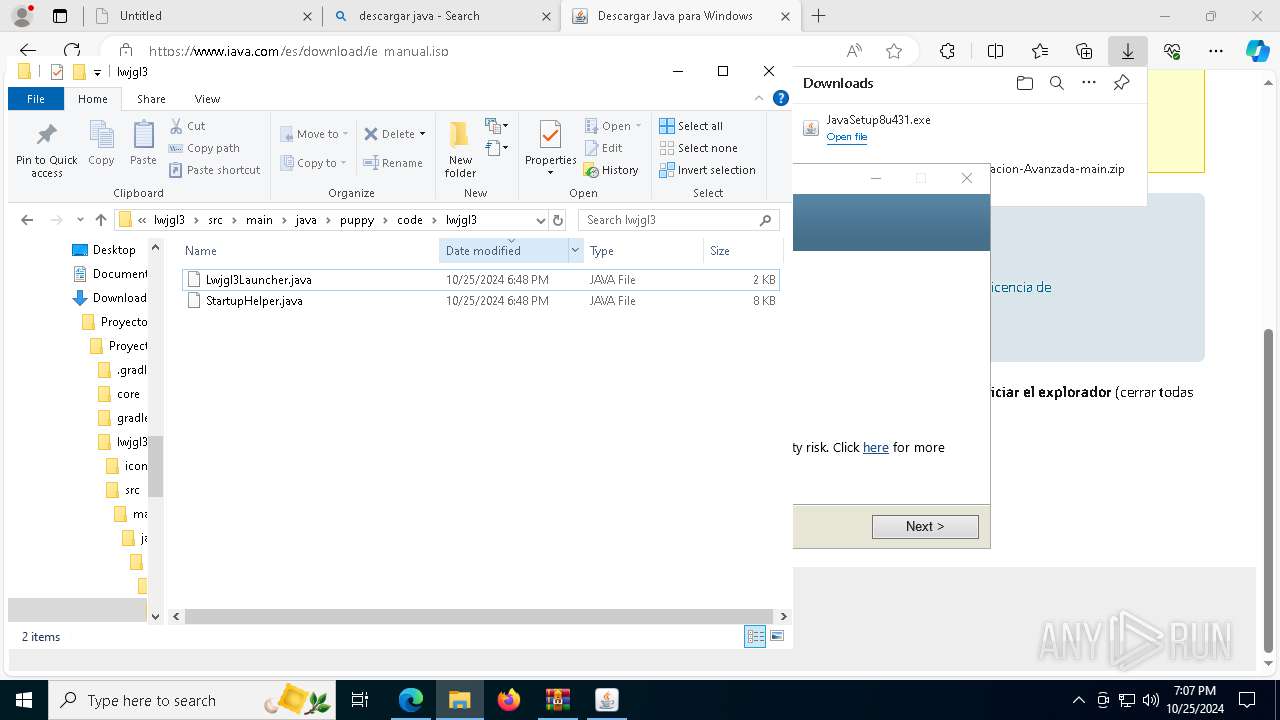Pin the Downloads panel
The width and height of the screenshot is (1280, 720).
pyautogui.click(x=1121, y=83)
